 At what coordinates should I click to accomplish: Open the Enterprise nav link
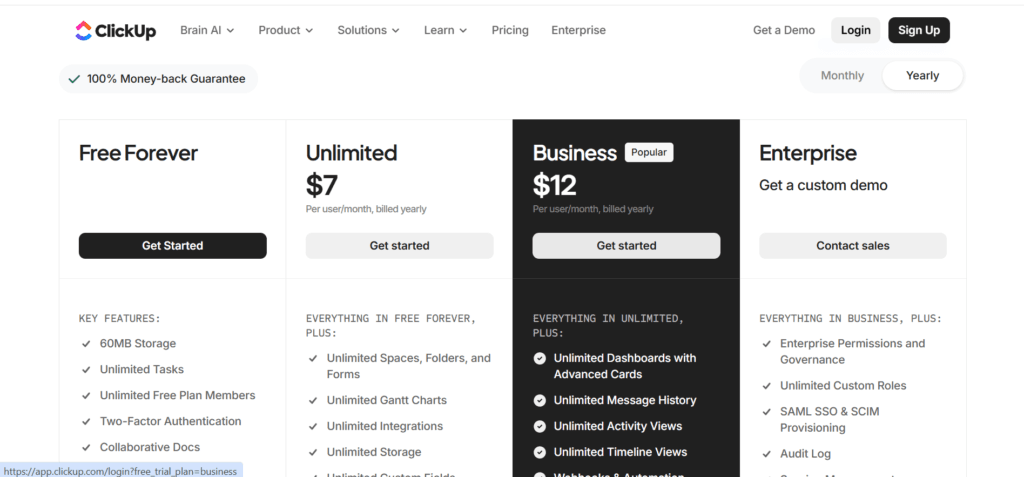[578, 30]
